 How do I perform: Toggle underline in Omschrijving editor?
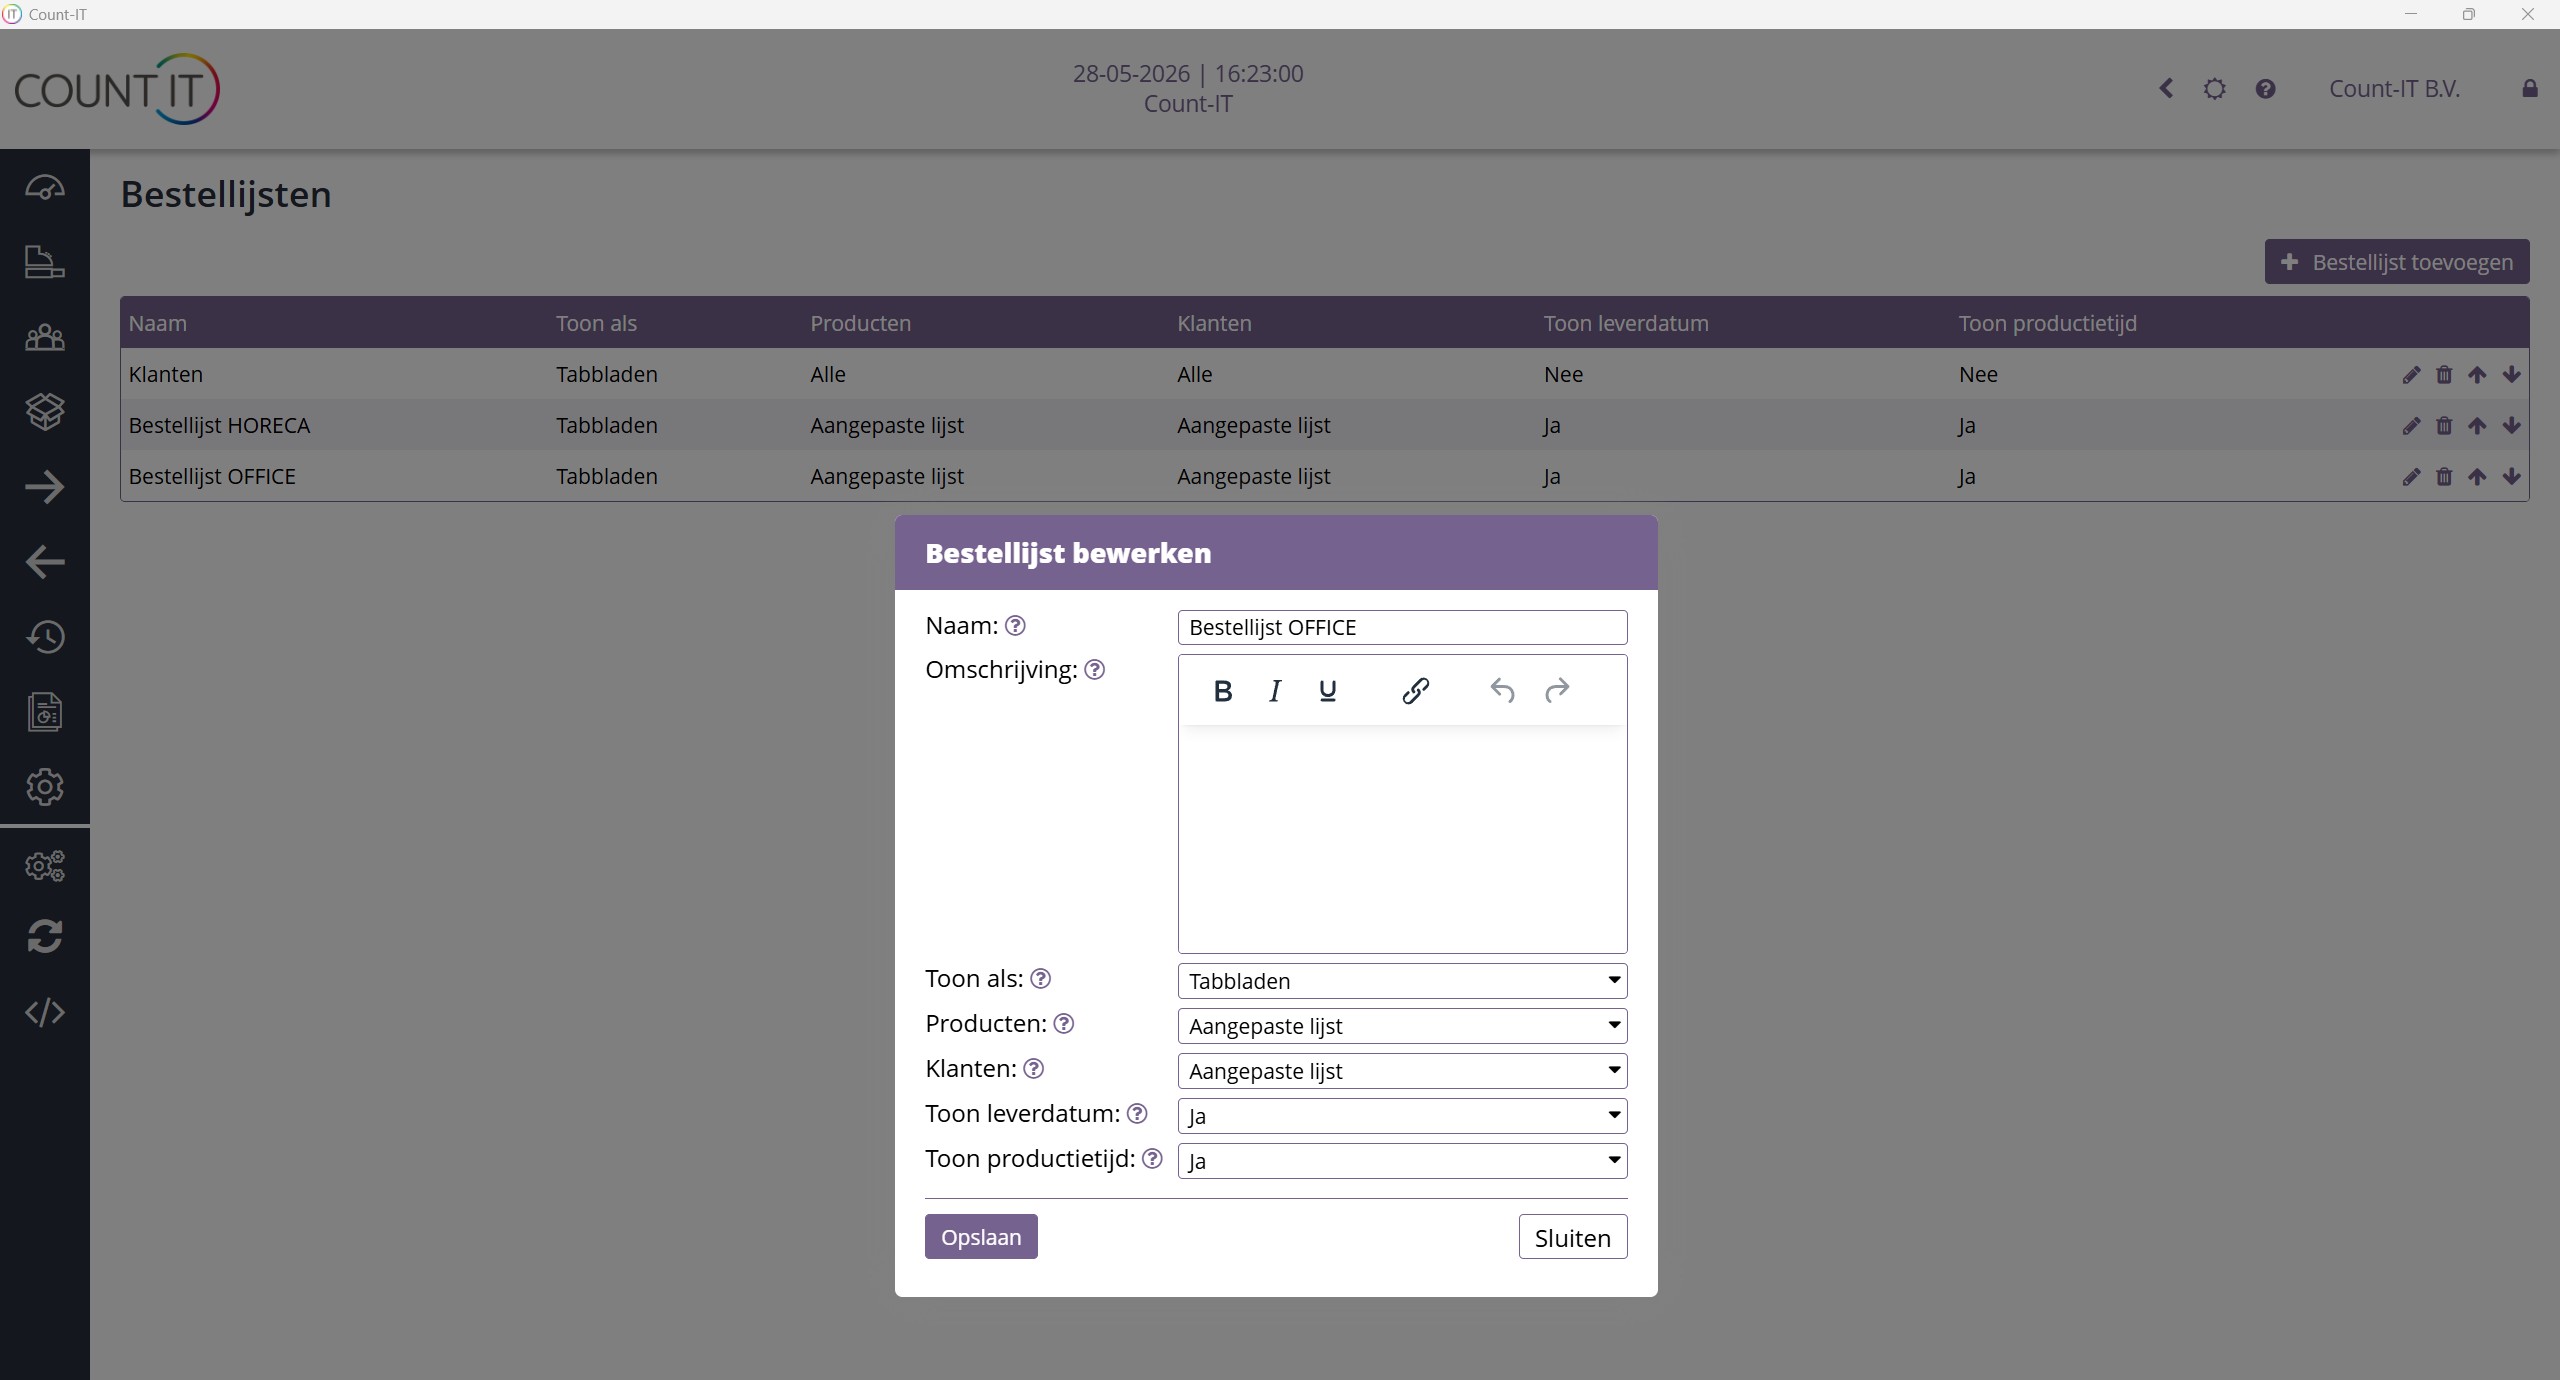[1328, 691]
